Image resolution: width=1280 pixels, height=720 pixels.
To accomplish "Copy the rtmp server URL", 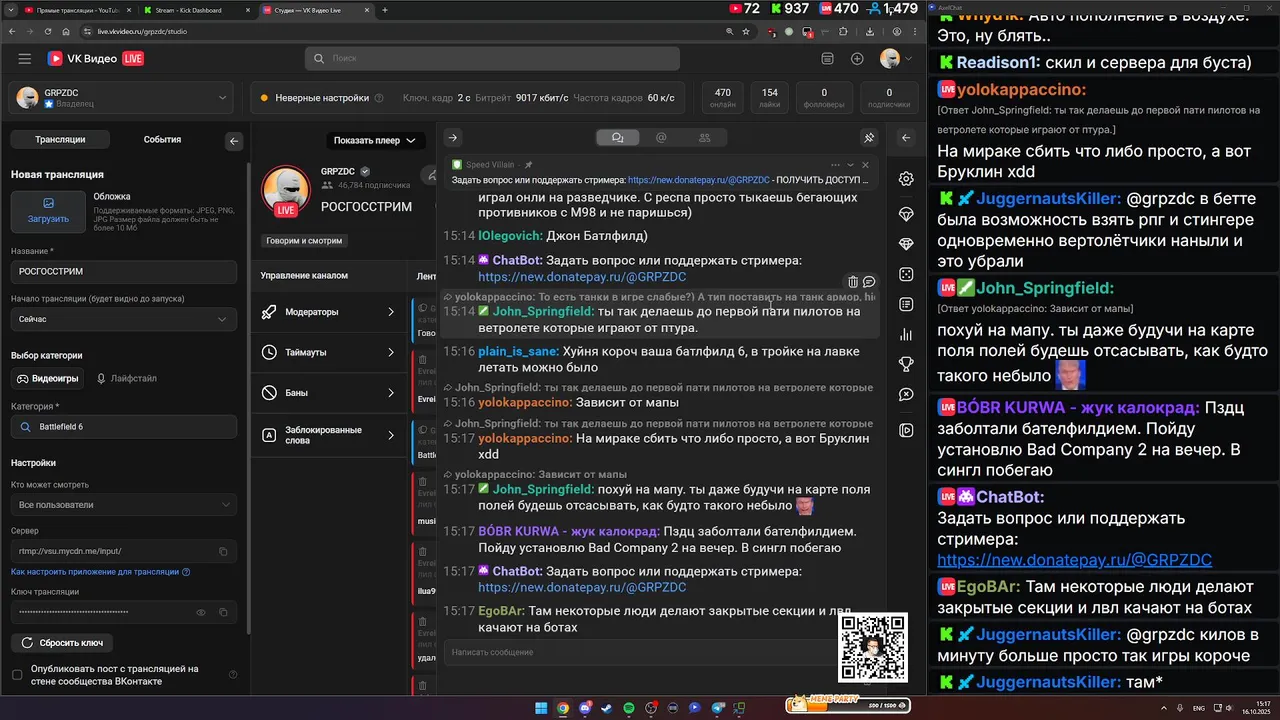I will point(223,551).
